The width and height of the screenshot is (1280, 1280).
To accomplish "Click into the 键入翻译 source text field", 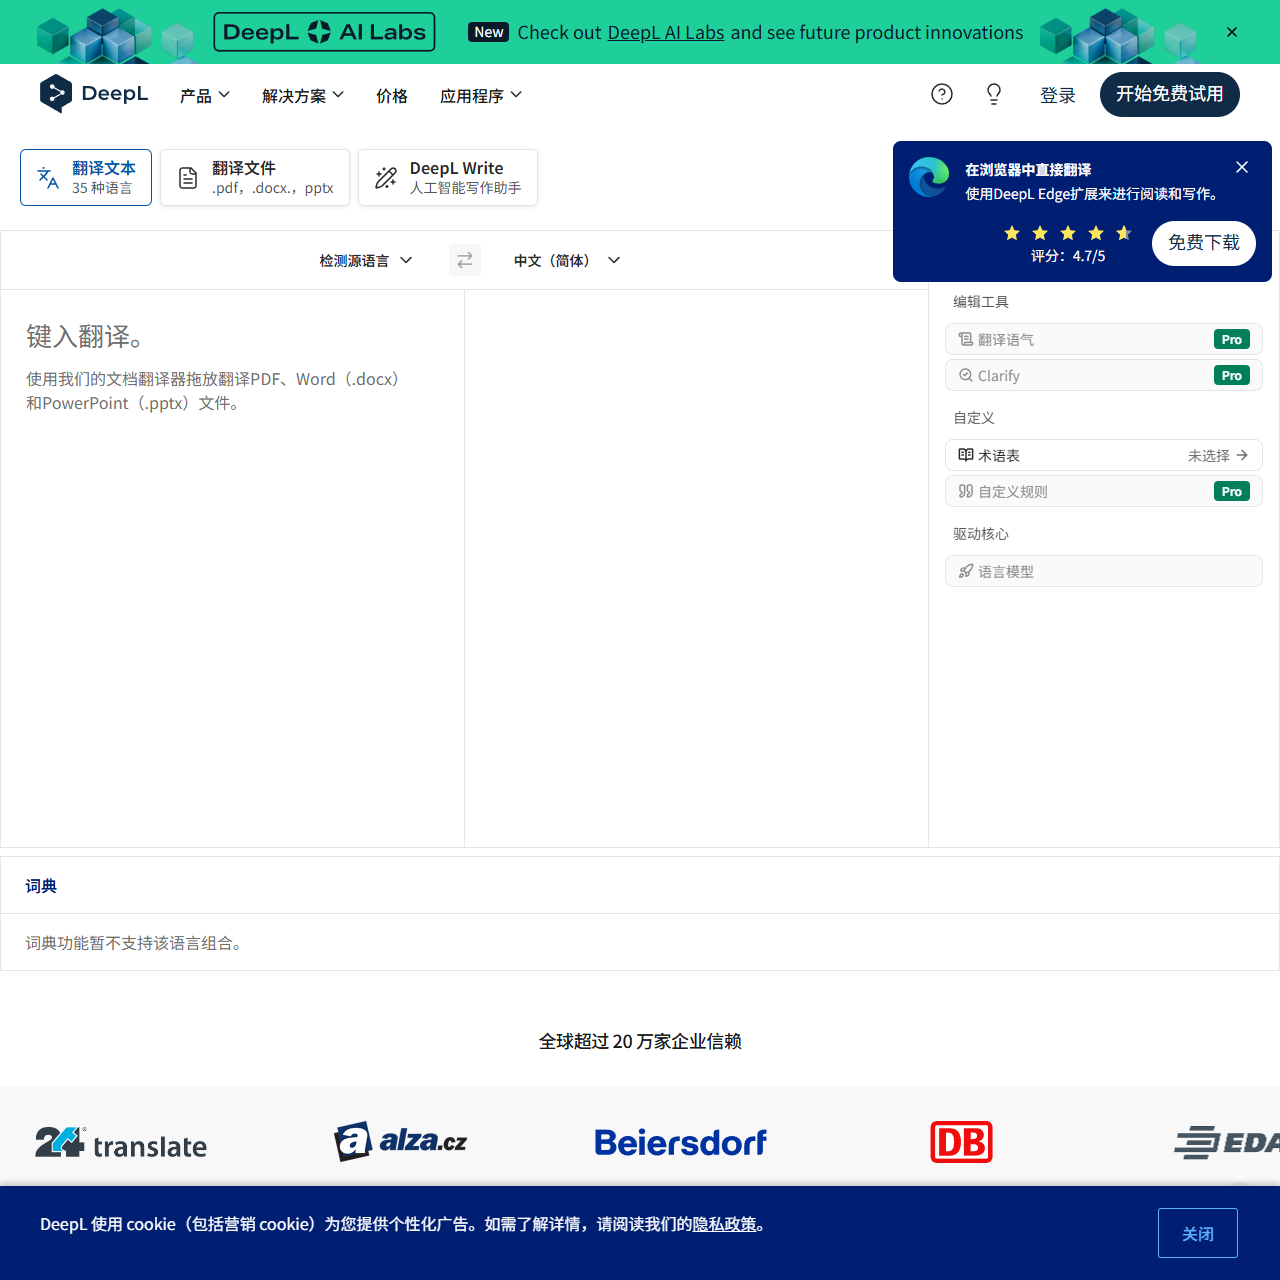I will (x=232, y=560).
